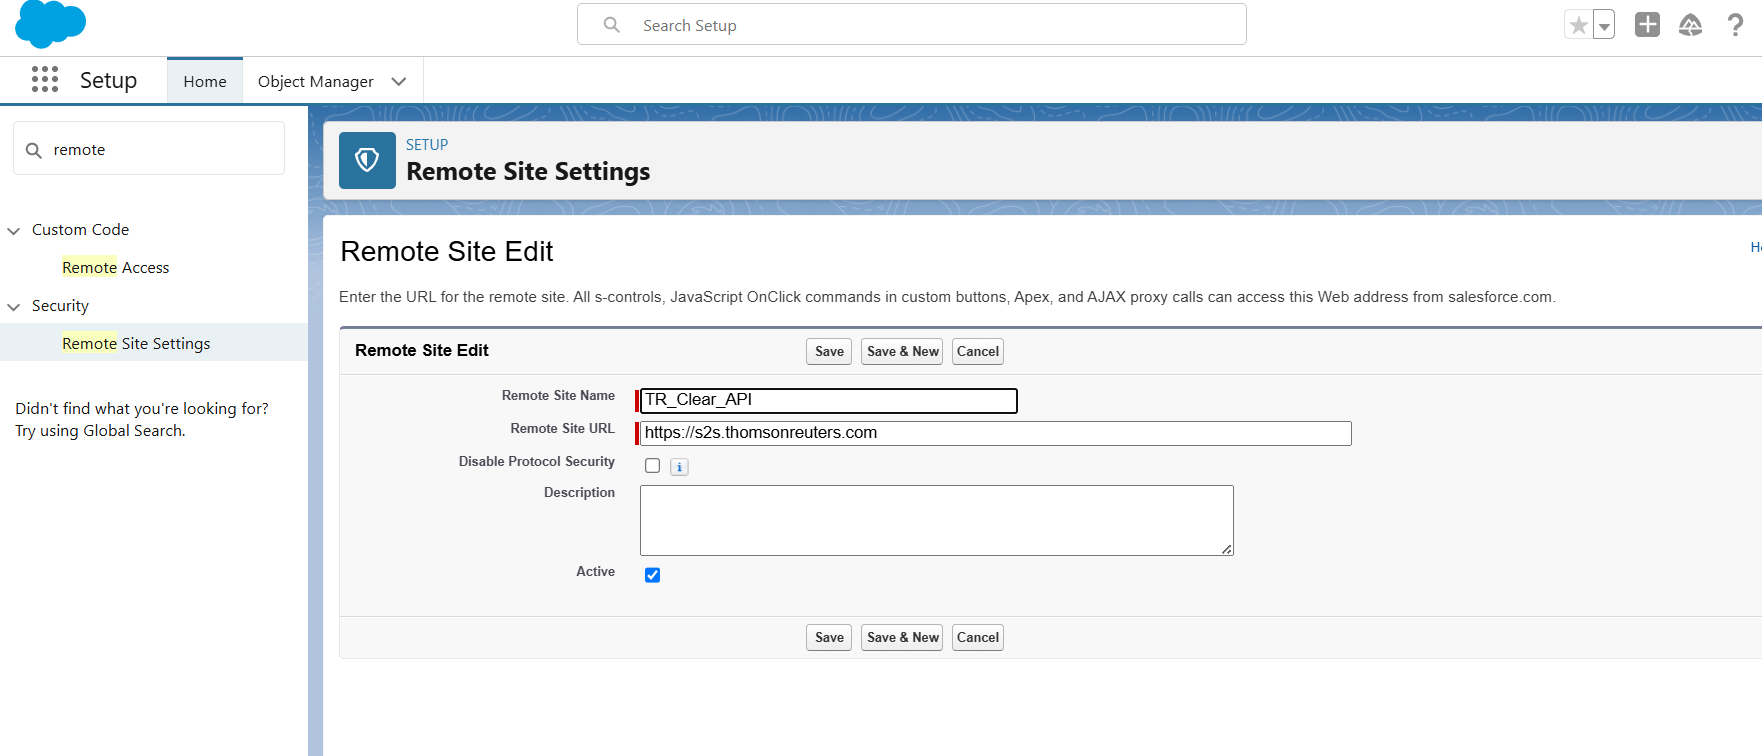Enable the Disable Protocol Security checkbox
This screenshot has height=756, width=1762.
653,466
